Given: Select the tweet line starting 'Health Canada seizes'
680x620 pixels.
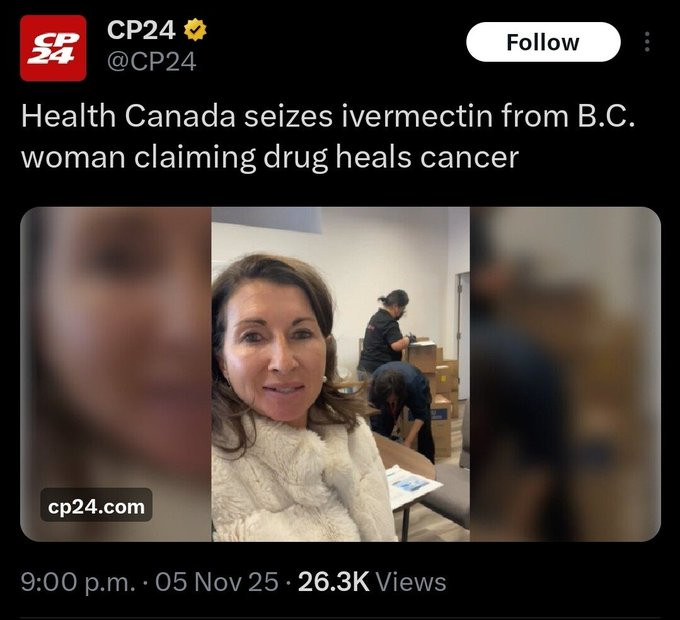Looking at the screenshot, I should click(328, 117).
